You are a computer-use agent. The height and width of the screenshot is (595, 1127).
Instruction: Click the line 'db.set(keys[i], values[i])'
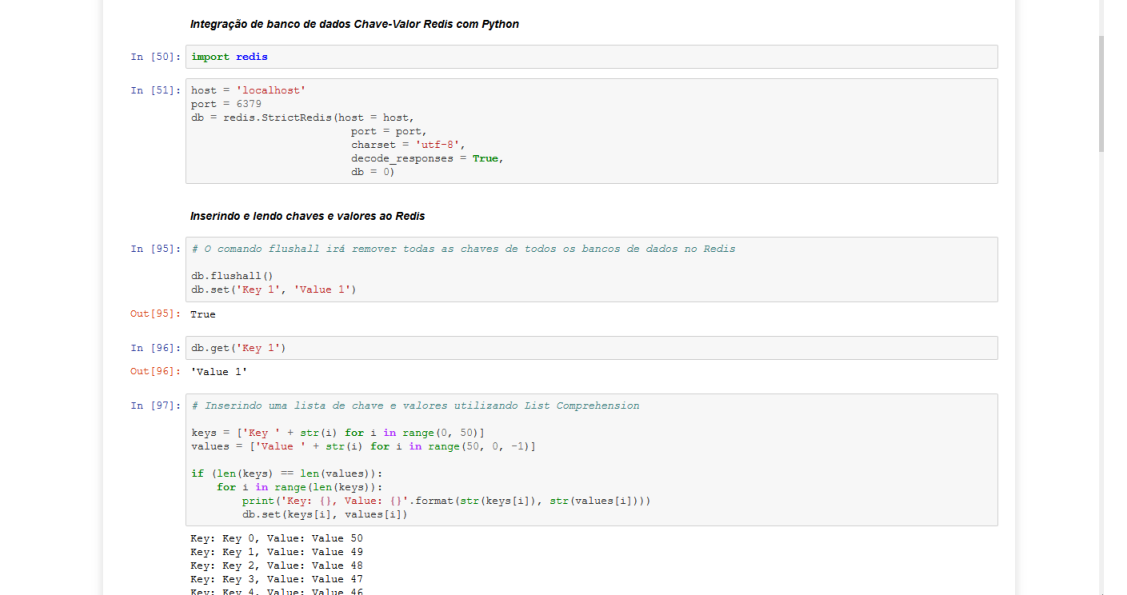325,515
